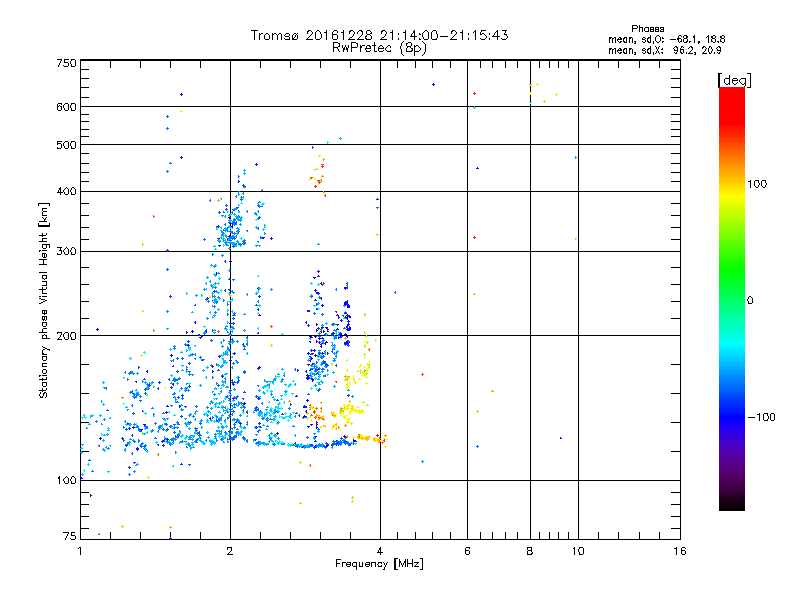Click the colorbar tick label '-100'

click(x=761, y=417)
